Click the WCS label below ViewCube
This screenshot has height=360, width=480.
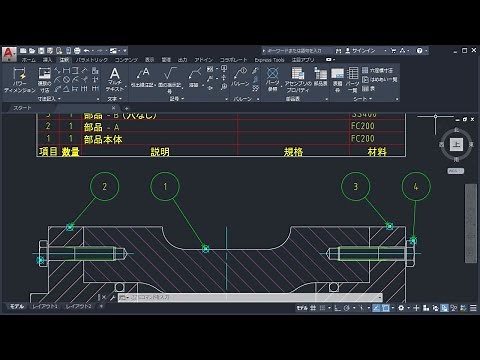455,171
